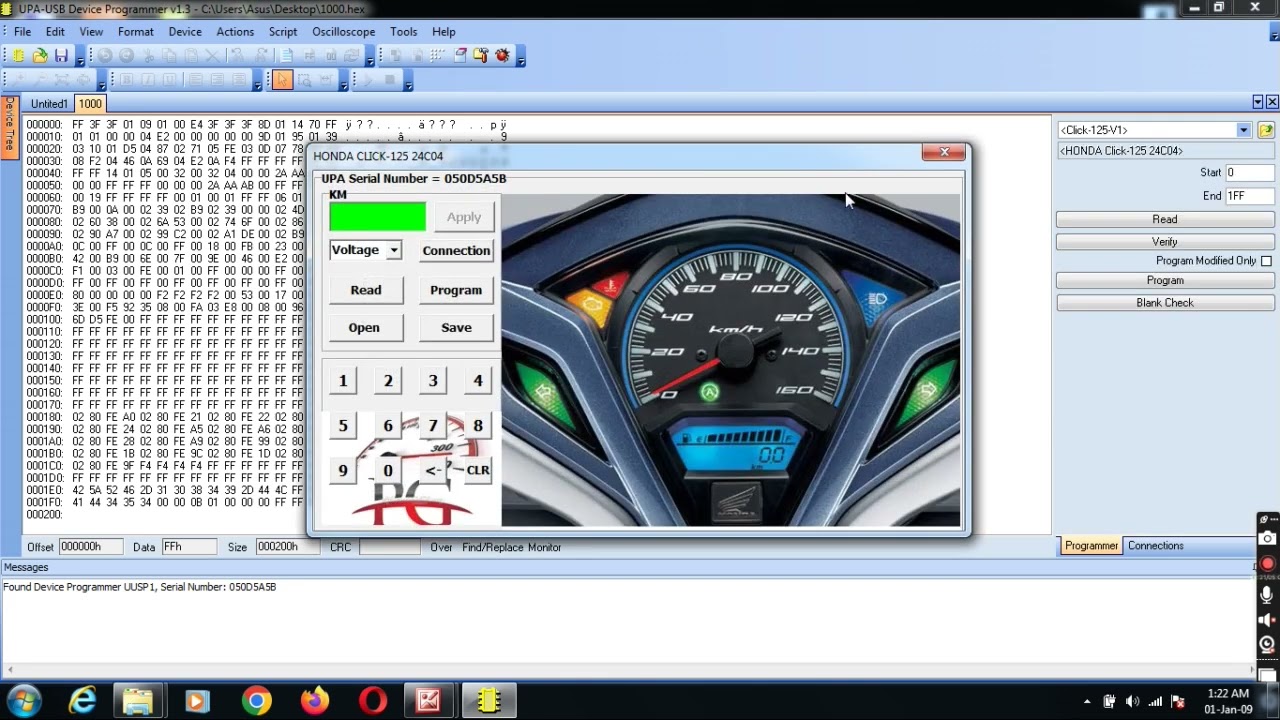This screenshot has width=1280, height=720.
Task: Open the Device menu
Action: (185, 32)
